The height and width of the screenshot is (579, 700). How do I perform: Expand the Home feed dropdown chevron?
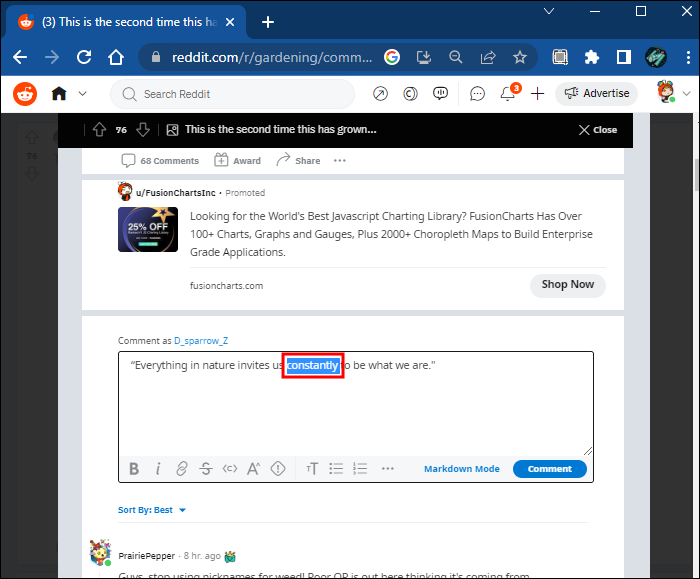83,94
